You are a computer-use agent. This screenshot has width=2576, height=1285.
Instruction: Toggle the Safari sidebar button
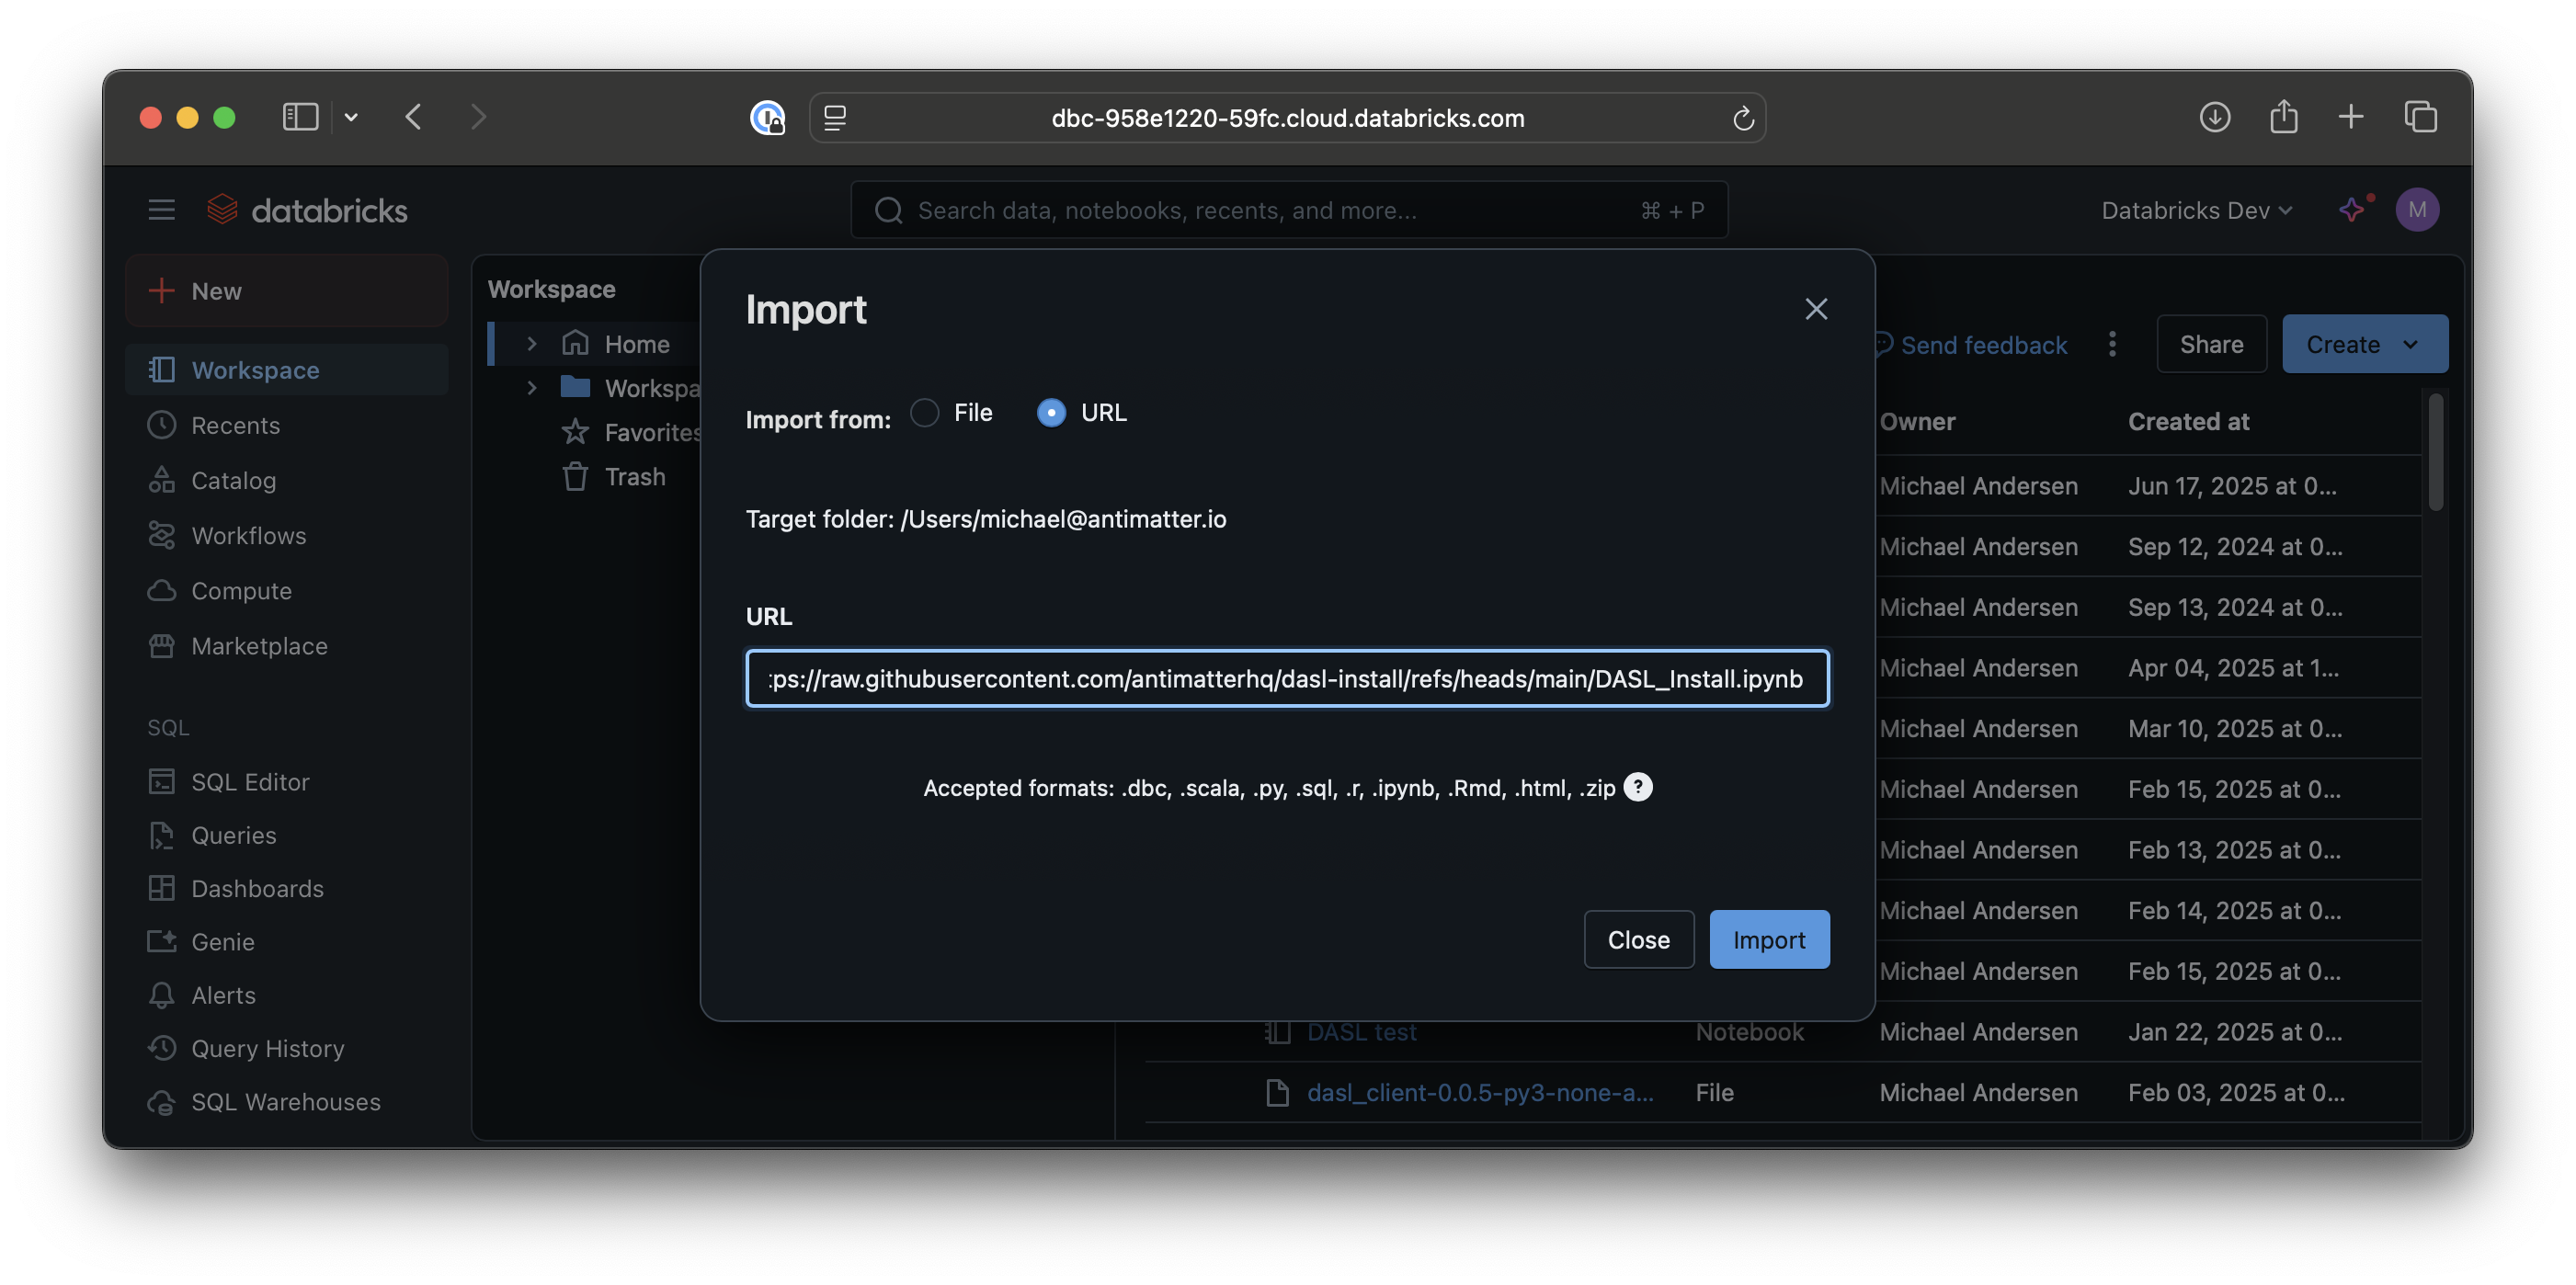pos(300,118)
